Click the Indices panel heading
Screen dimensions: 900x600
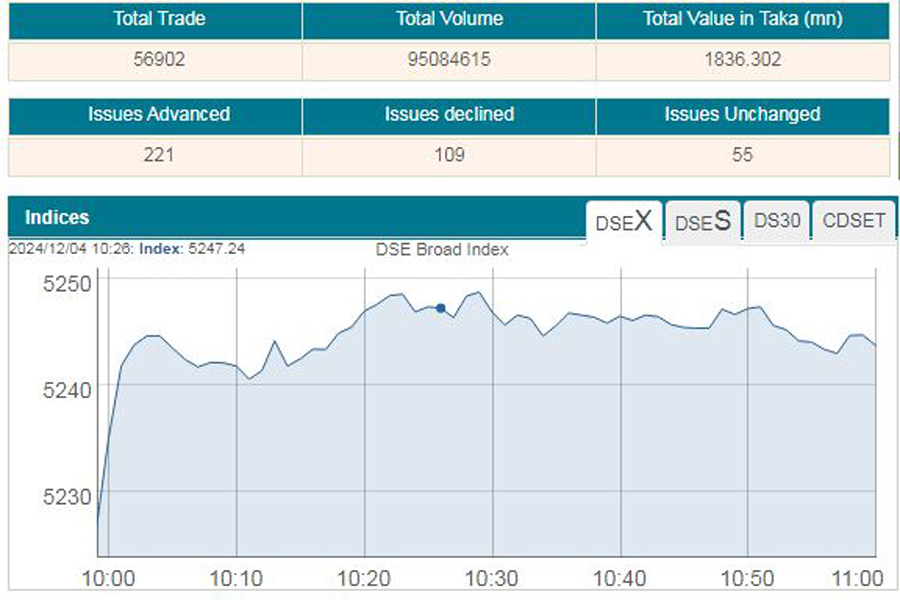57,217
